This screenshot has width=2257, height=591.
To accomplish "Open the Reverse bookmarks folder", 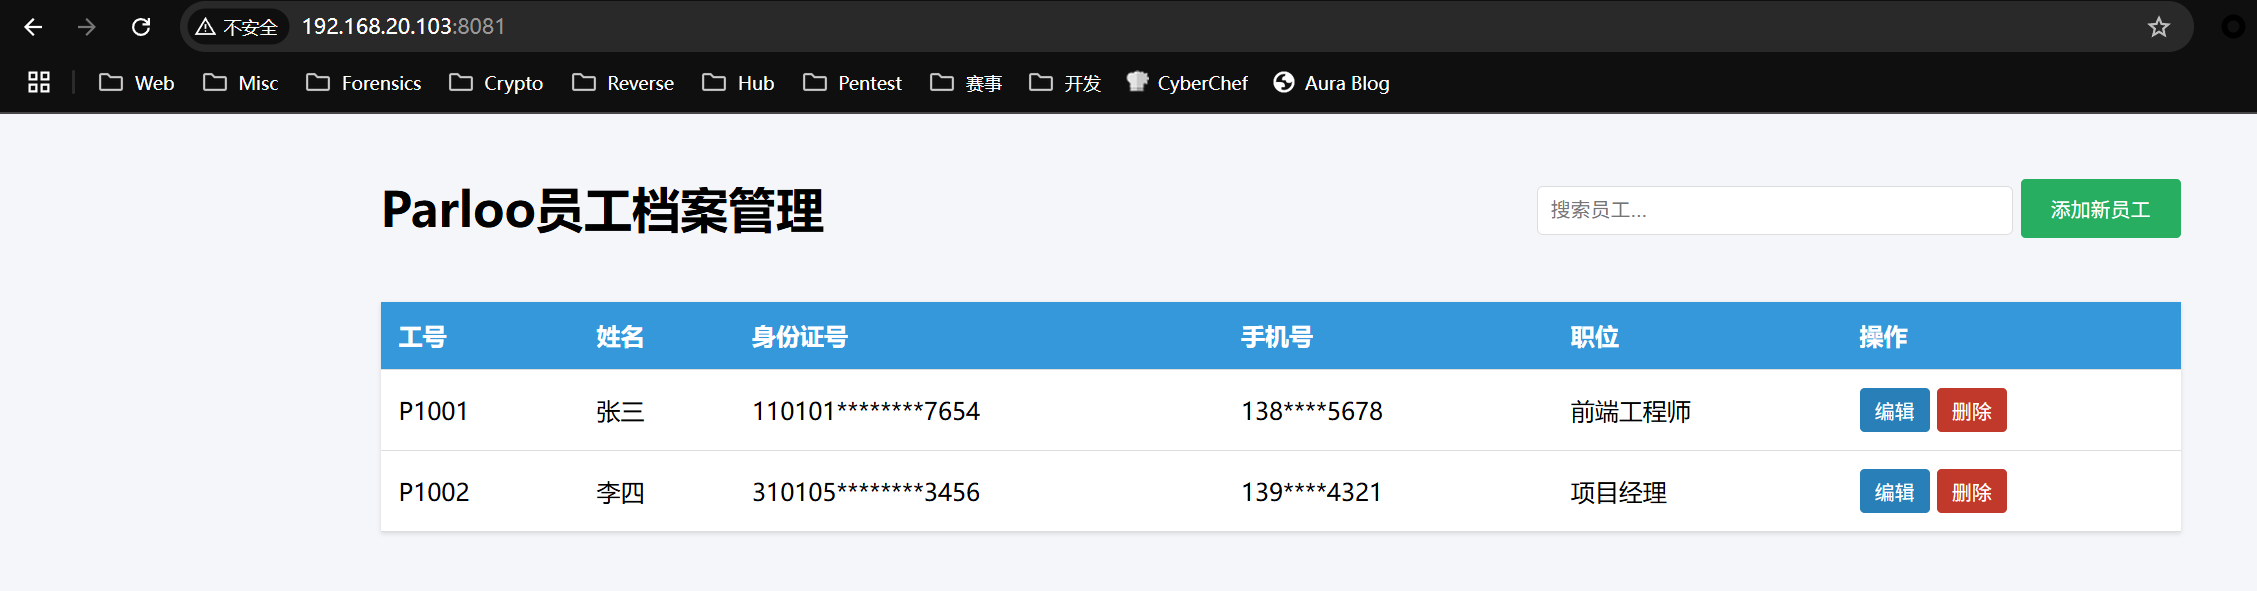I will 623,83.
